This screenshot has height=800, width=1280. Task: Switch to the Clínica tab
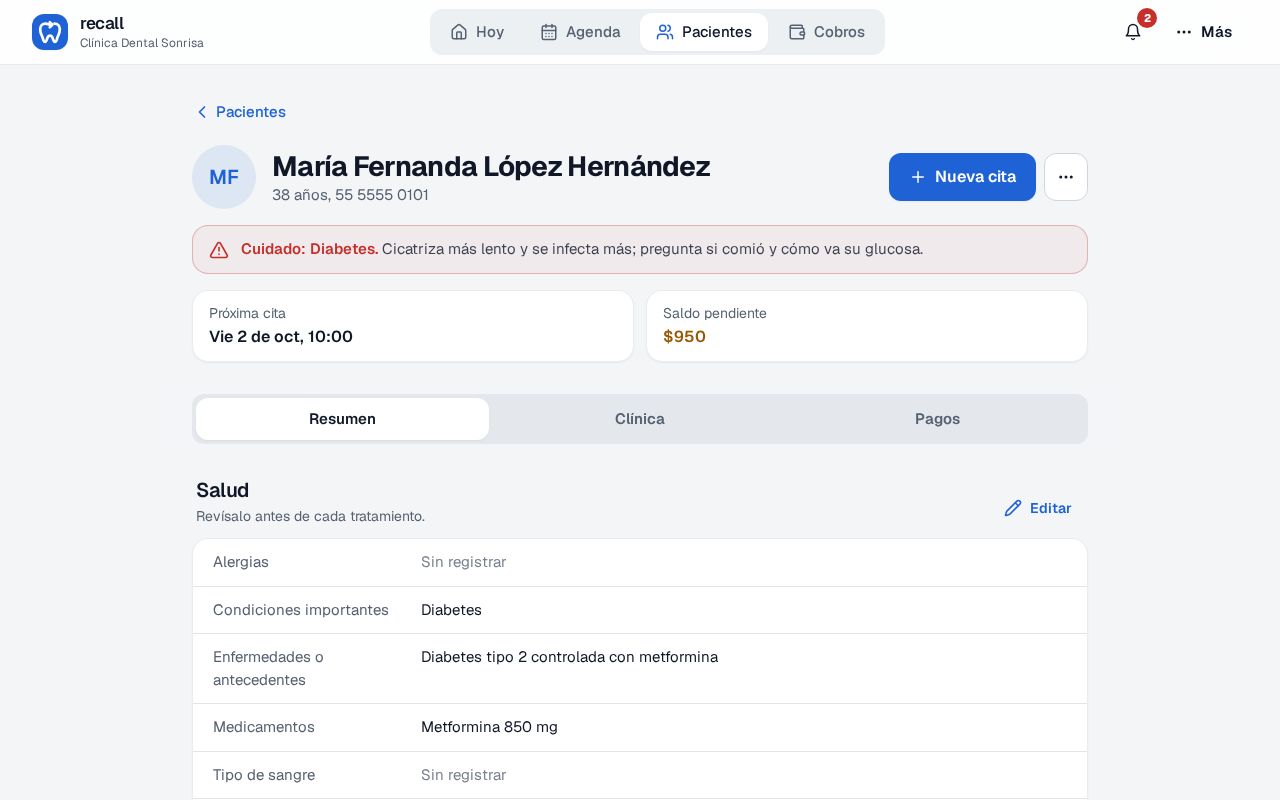pos(640,419)
